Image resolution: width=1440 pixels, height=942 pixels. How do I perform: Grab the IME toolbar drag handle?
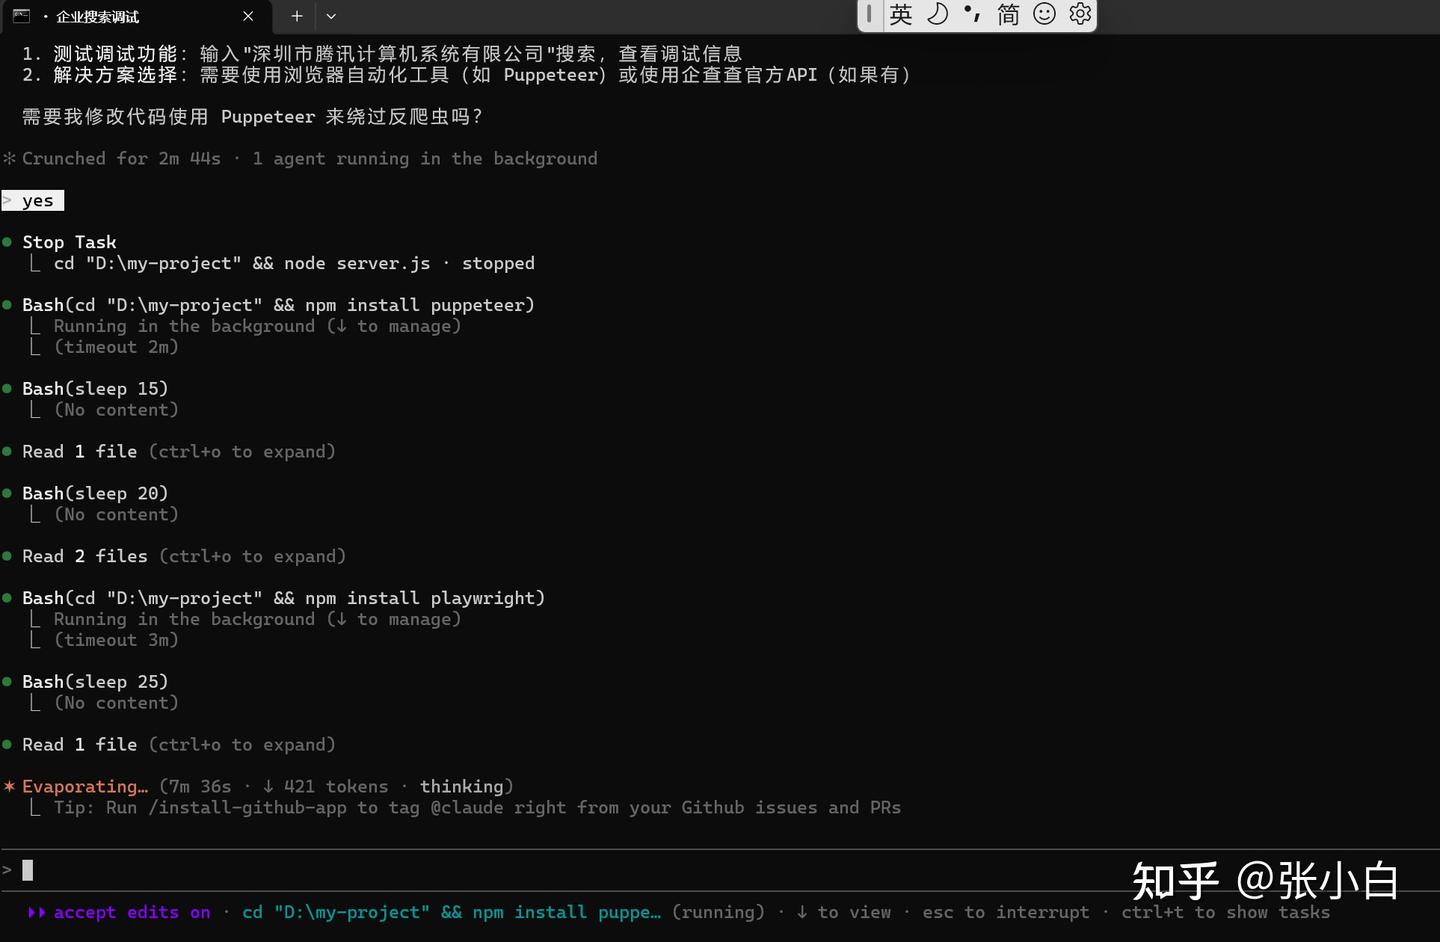coord(869,15)
